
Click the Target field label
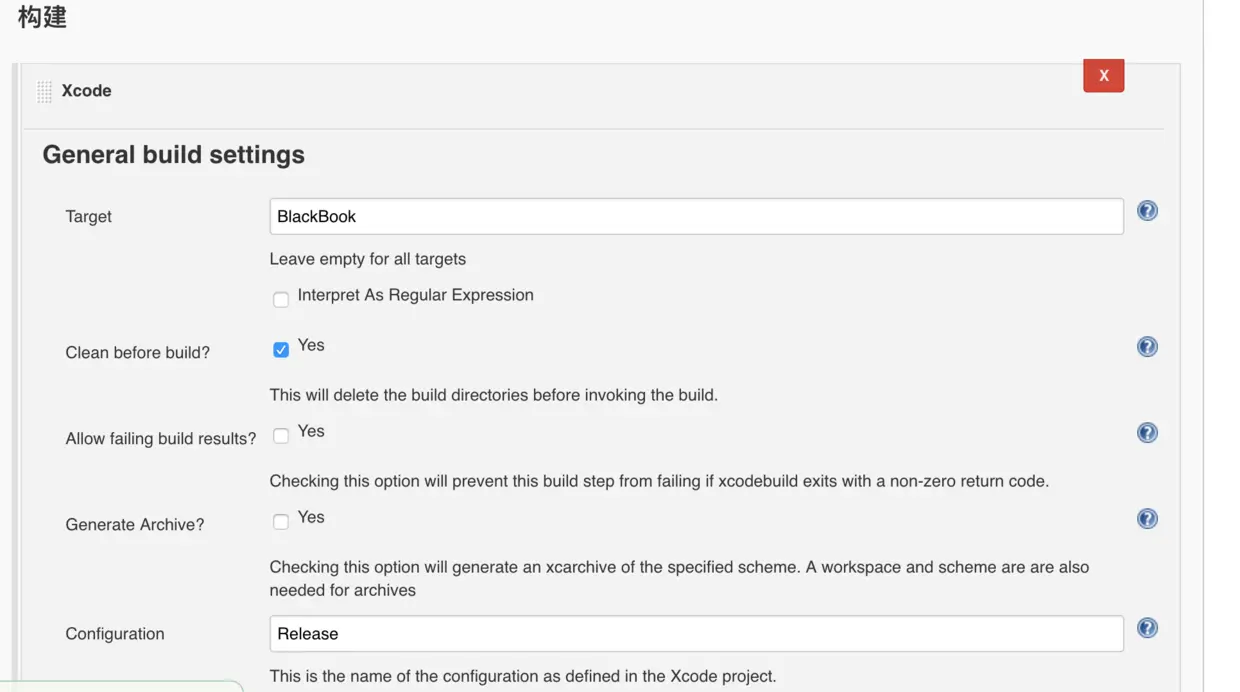click(88, 217)
